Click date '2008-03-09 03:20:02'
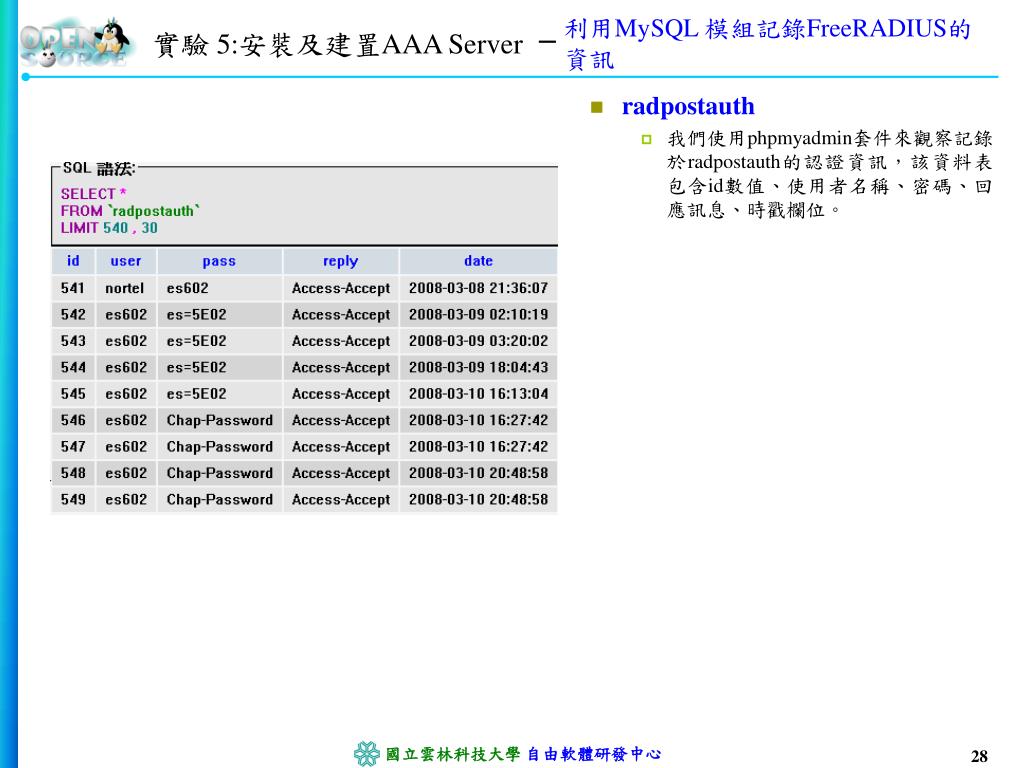The image size is (1024, 768). coord(478,341)
